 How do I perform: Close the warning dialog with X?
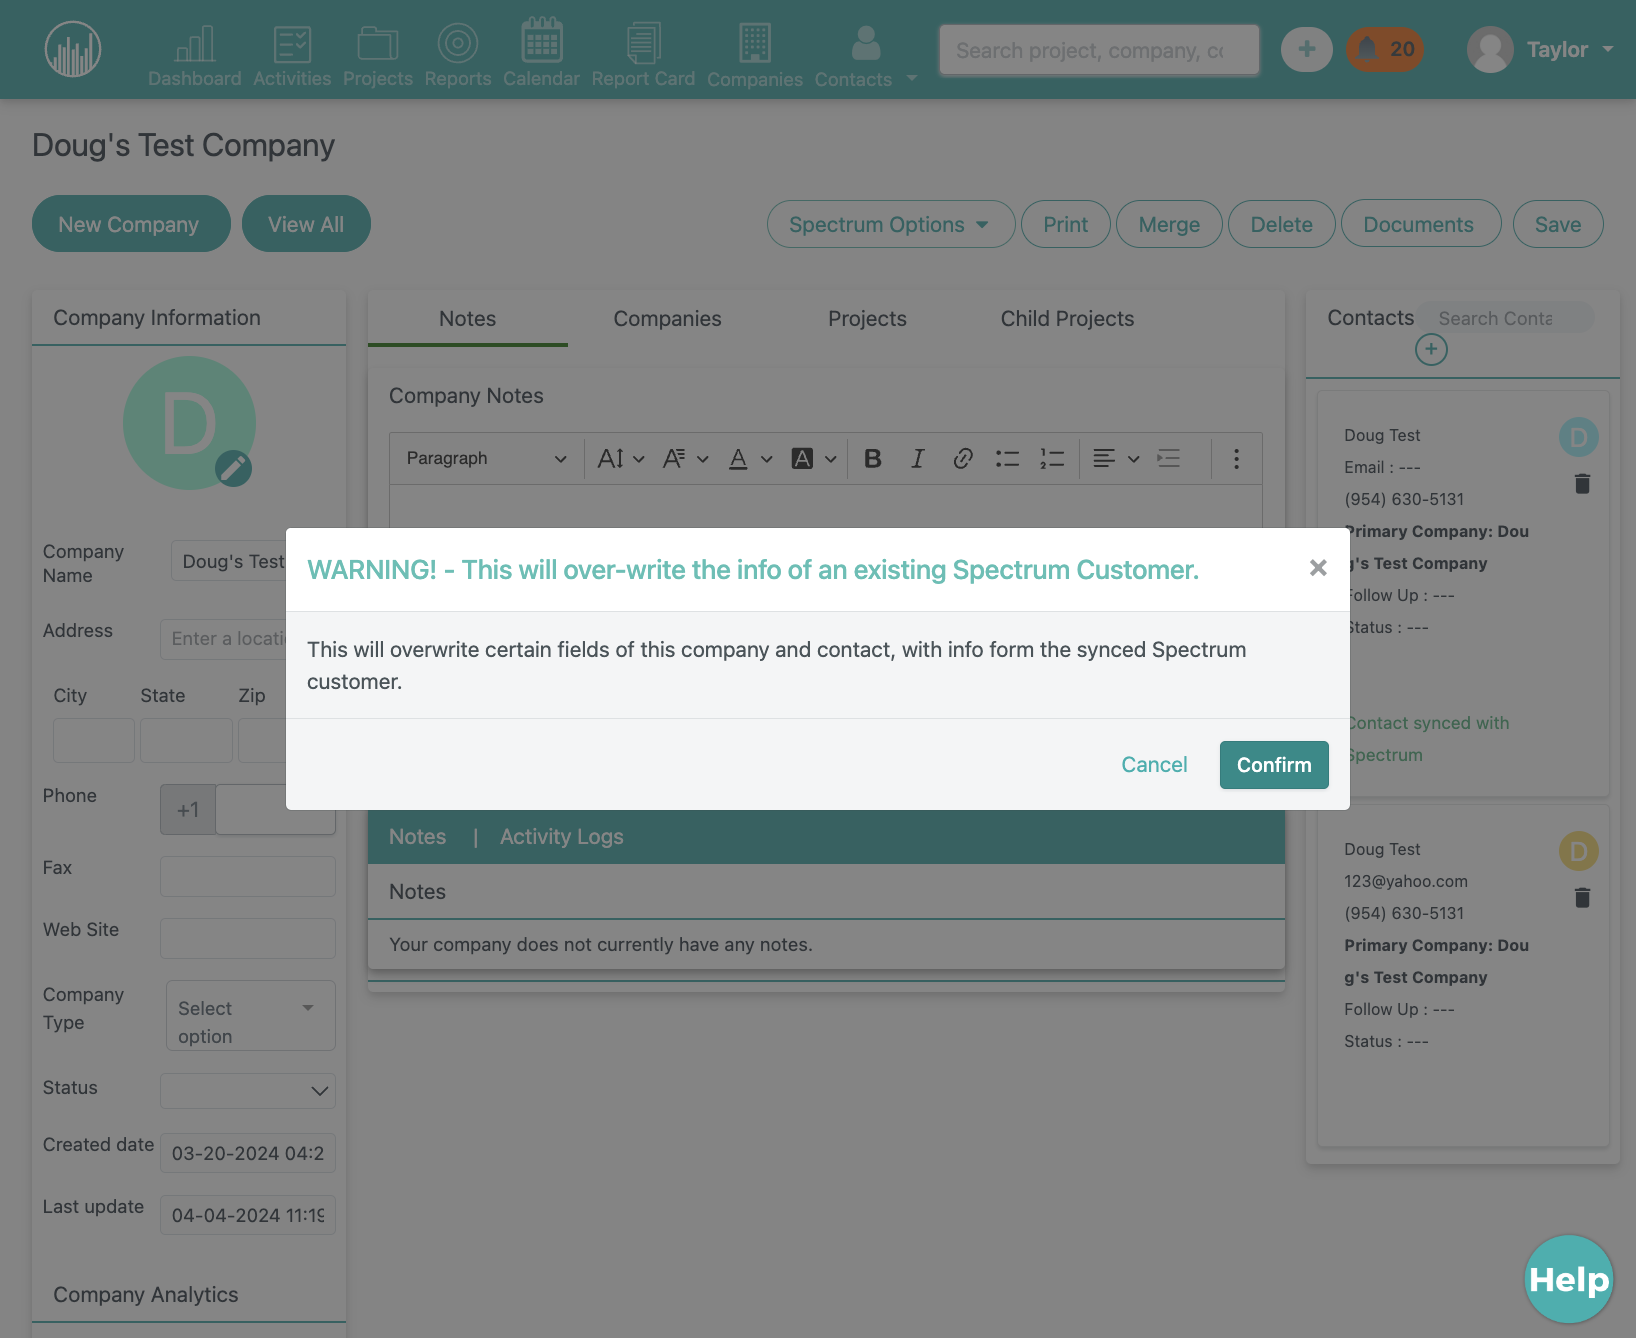pos(1318,568)
